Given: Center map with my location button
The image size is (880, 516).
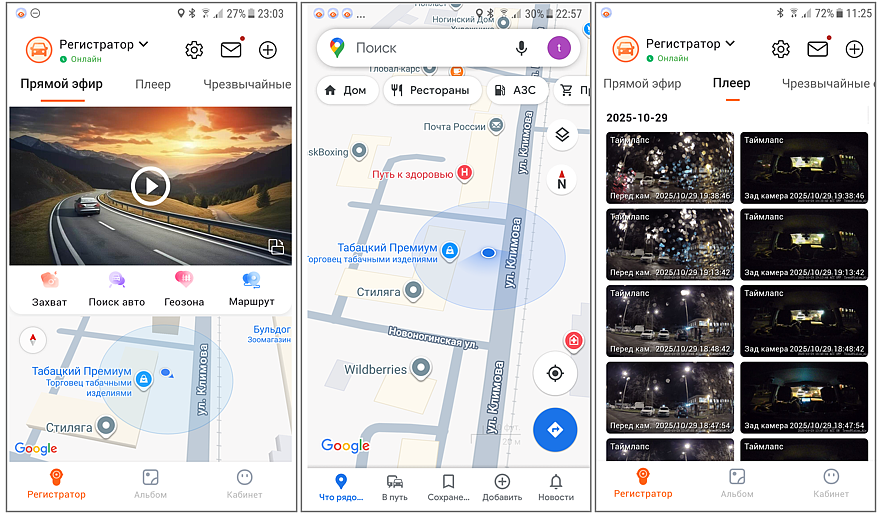Looking at the screenshot, I should point(556,374).
